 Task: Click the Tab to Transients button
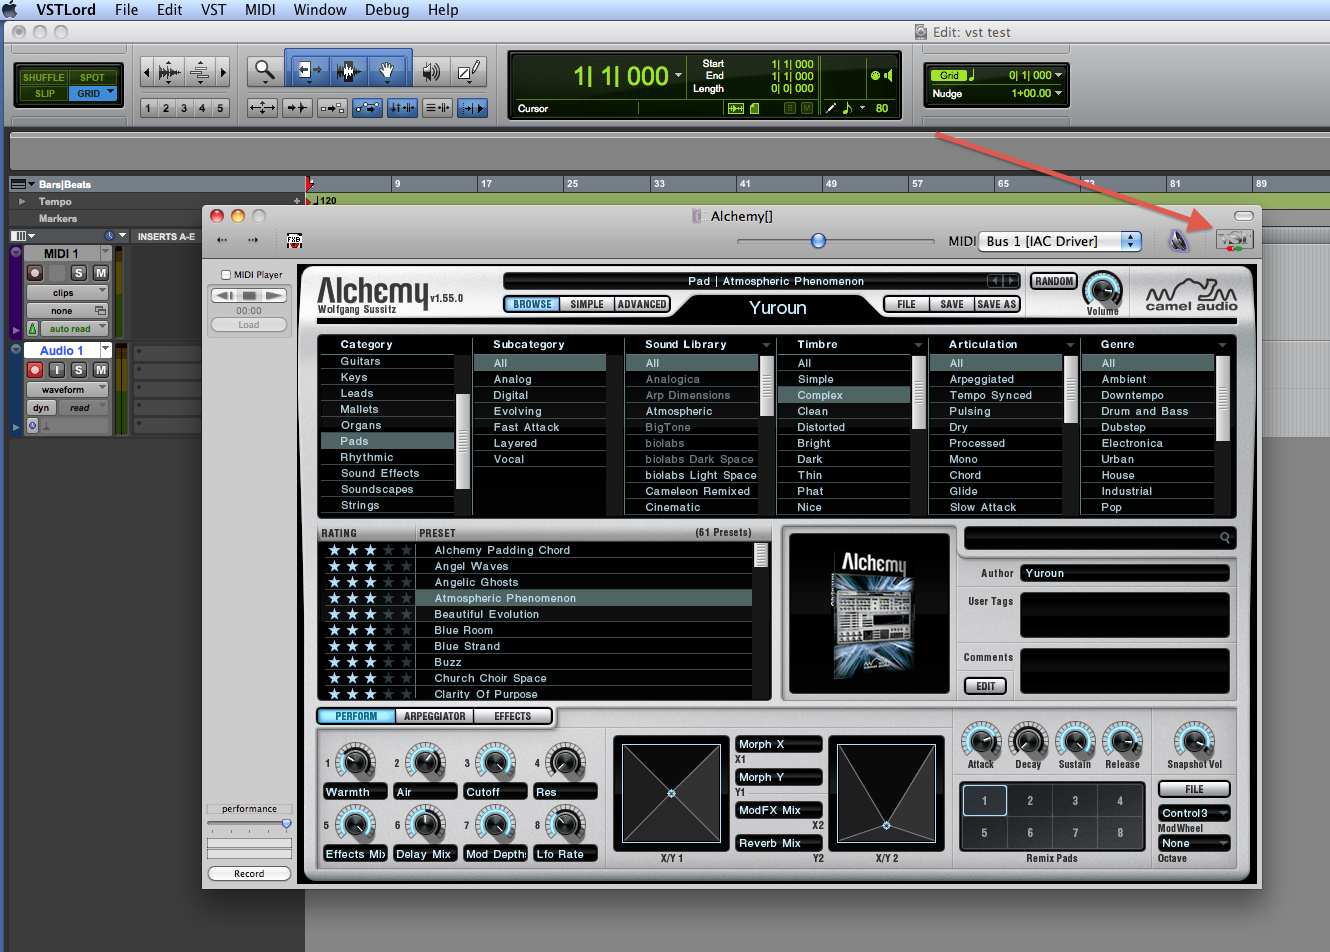(297, 108)
